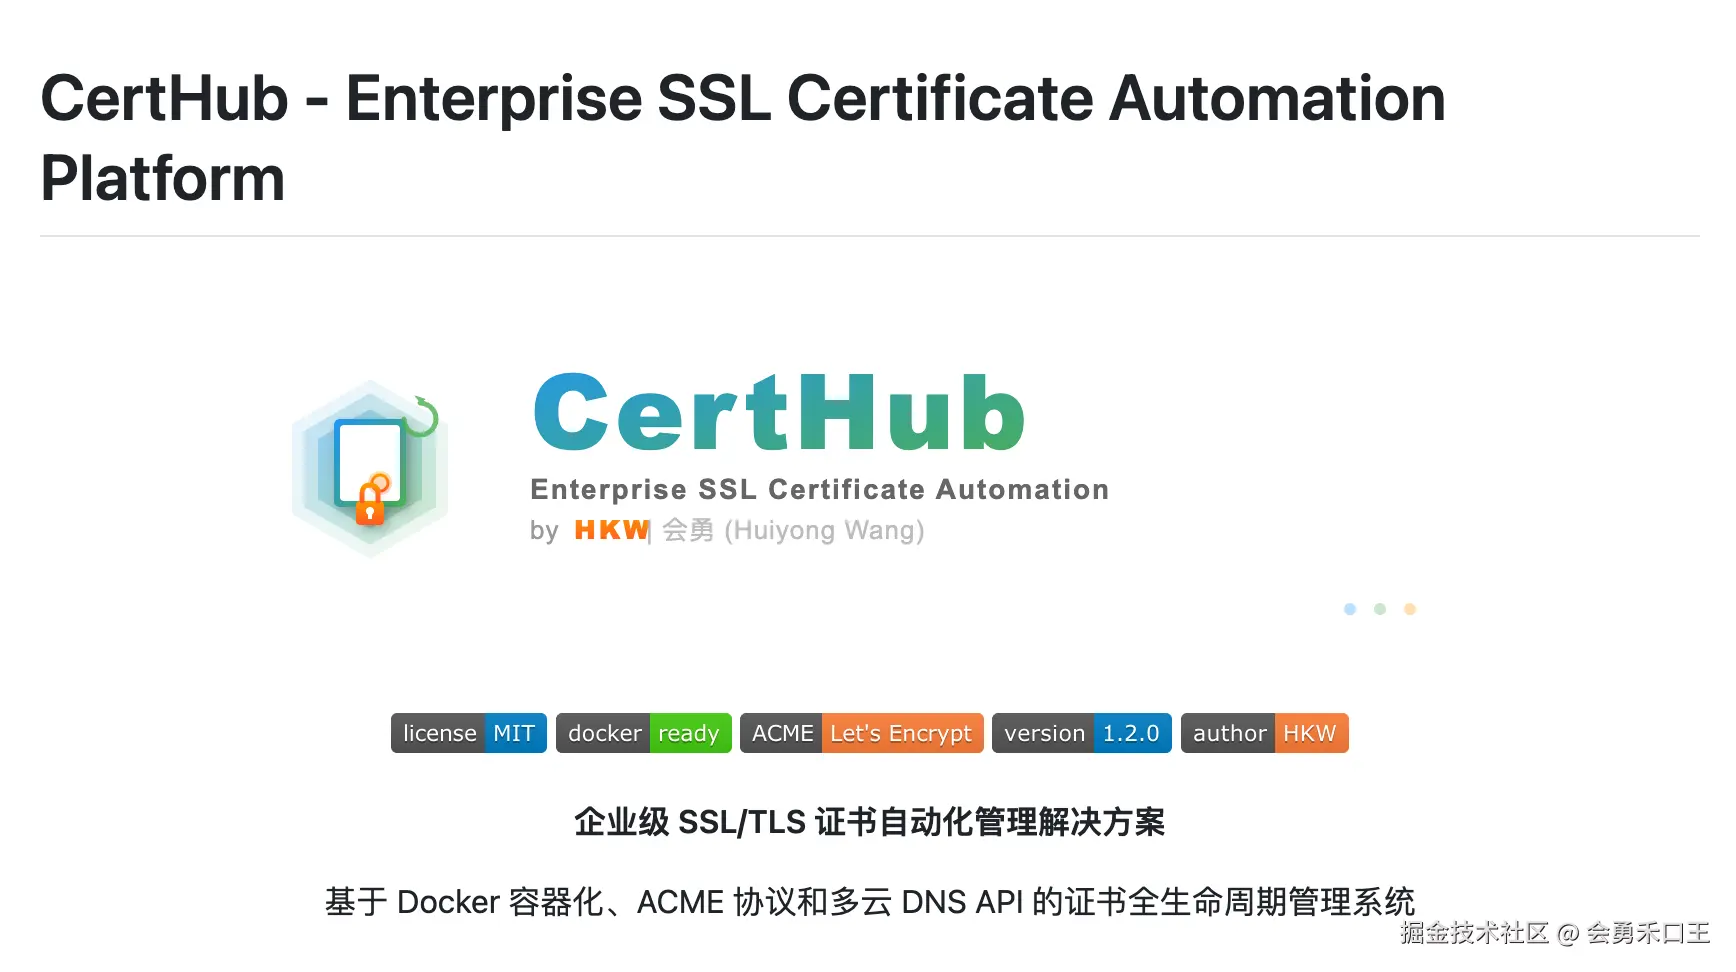Click the 'Enterprise SSL Certificate Automation' banner subtitle
Viewport: 1736px width, 972px height.
click(x=819, y=489)
